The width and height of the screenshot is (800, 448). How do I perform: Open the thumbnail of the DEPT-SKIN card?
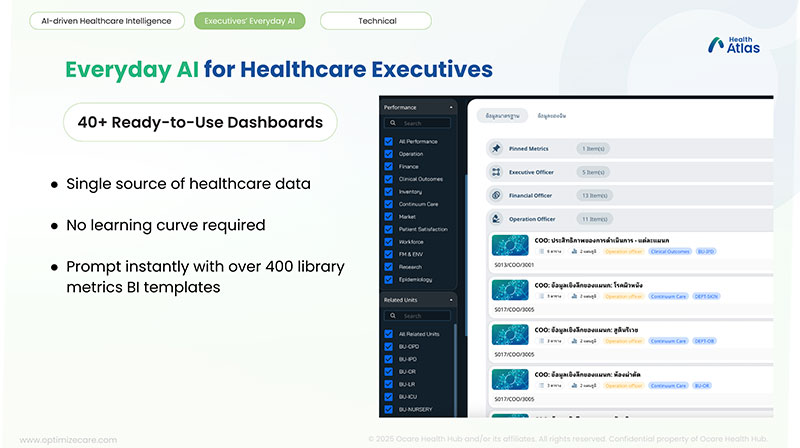tap(510, 290)
